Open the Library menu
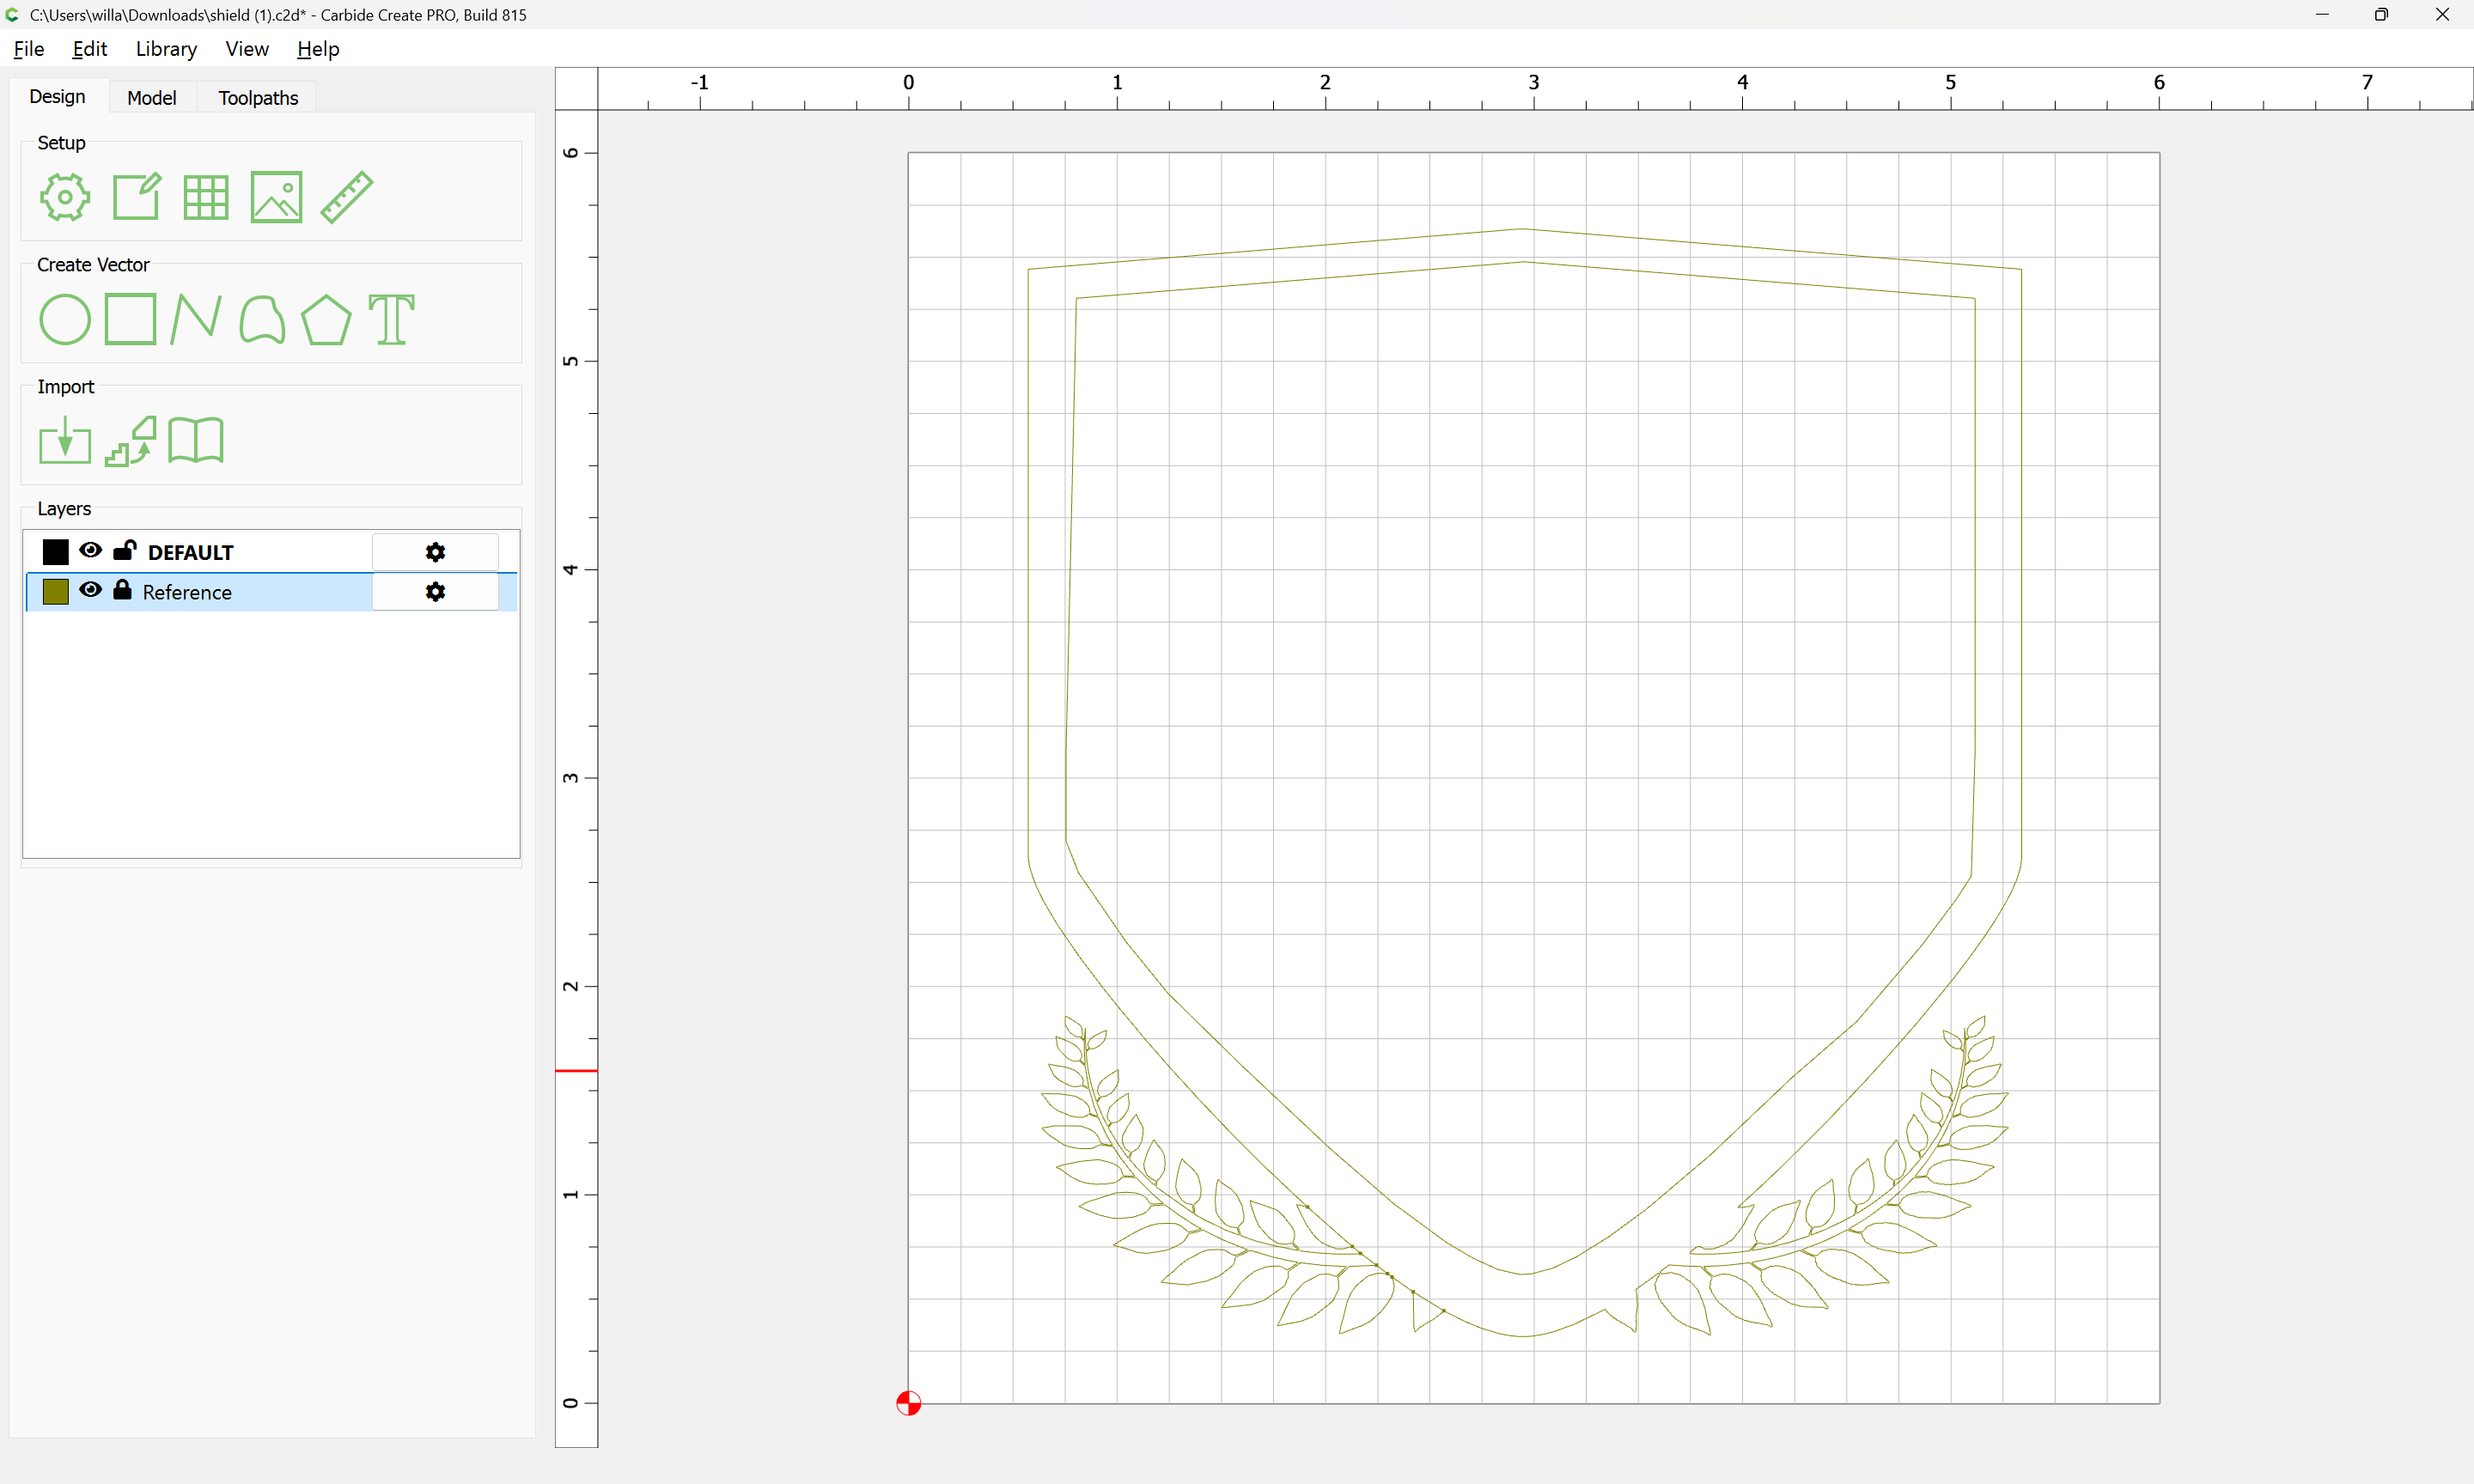 click(x=166, y=49)
